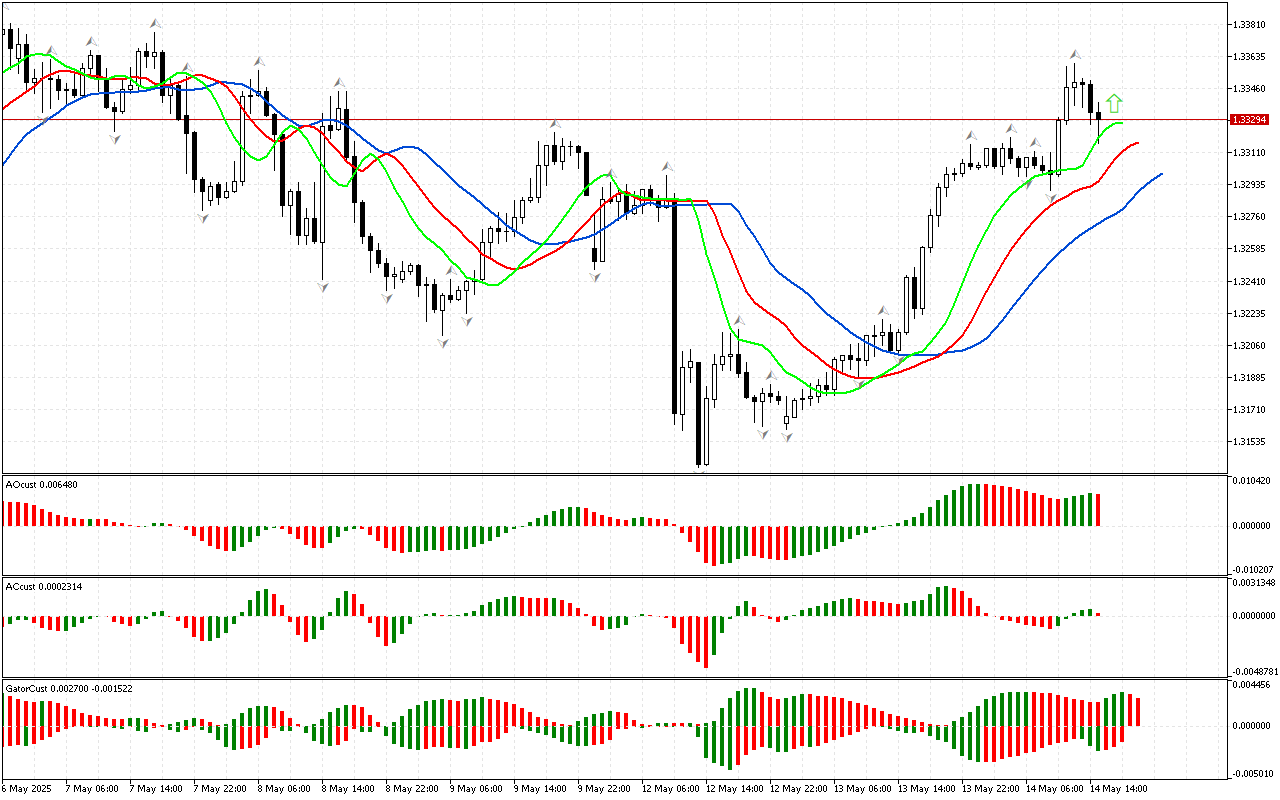
Task: Click the GatorCust indicator label
Action: pyautogui.click(x=70, y=689)
